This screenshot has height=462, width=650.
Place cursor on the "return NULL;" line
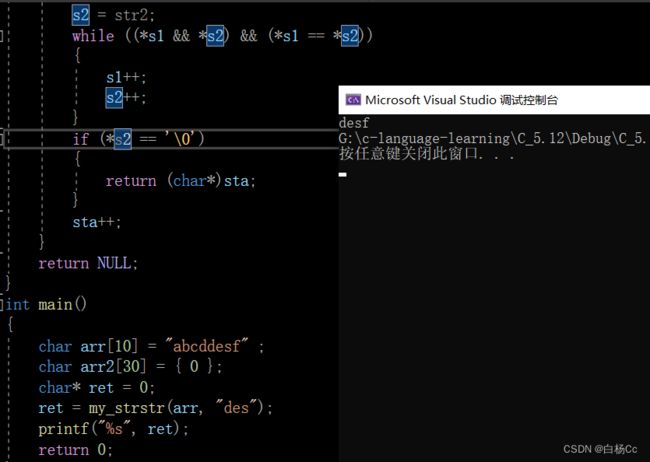[x=88, y=263]
